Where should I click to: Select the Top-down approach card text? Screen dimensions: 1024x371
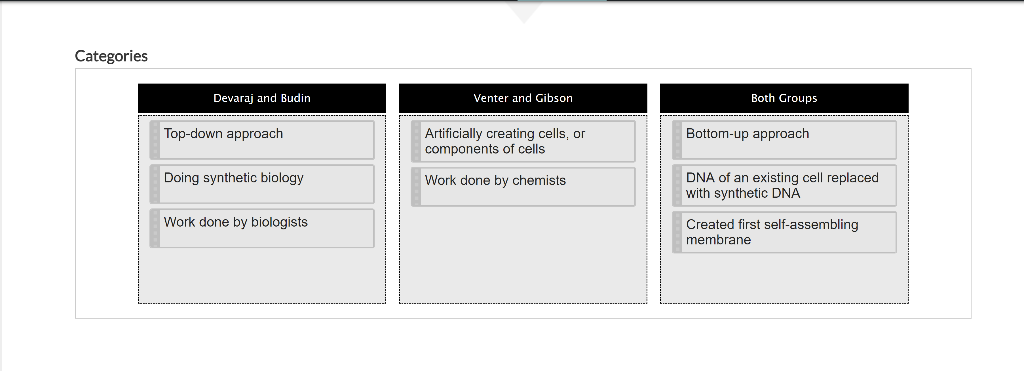[223, 134]
